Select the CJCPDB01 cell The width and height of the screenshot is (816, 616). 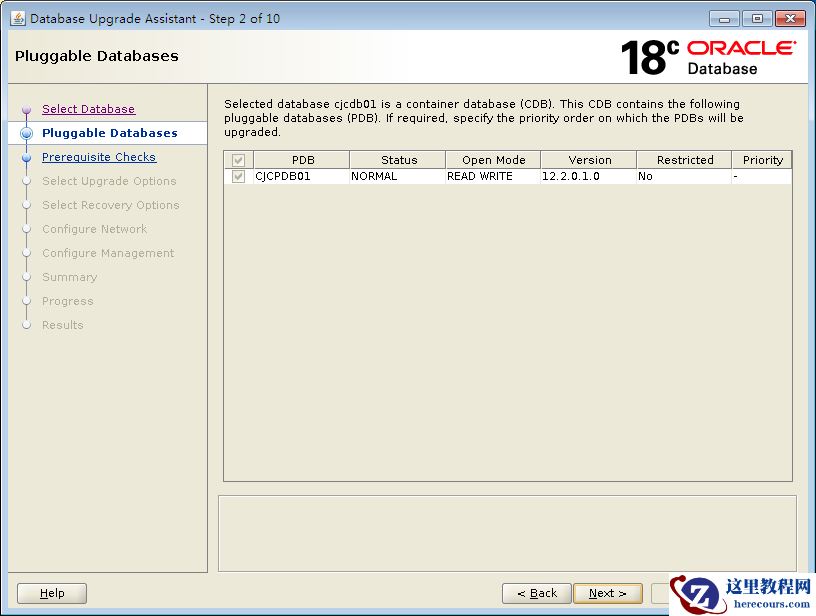pyautogui.click(x=302, y=176)
